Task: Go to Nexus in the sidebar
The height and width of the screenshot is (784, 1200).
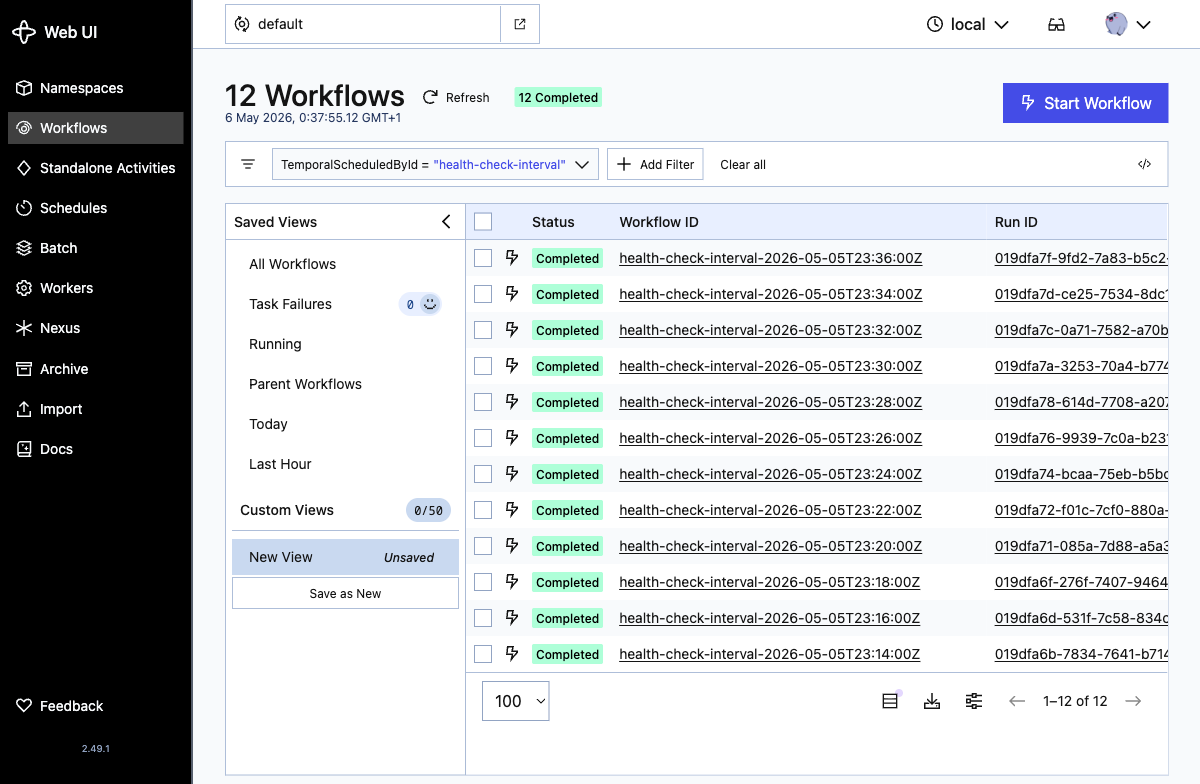Action: tap(95, 328)
